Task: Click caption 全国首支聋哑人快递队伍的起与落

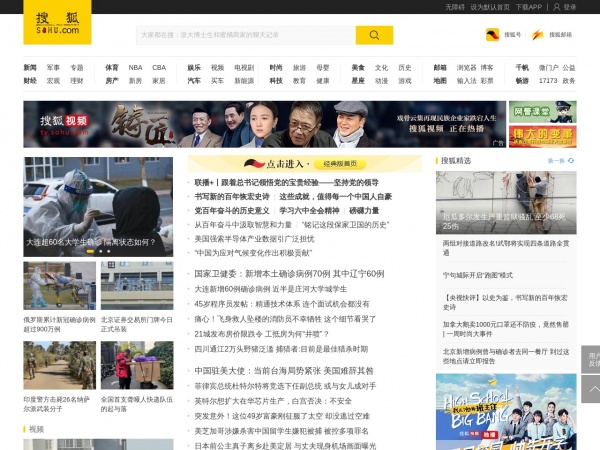Action: [x=137, y=404]
